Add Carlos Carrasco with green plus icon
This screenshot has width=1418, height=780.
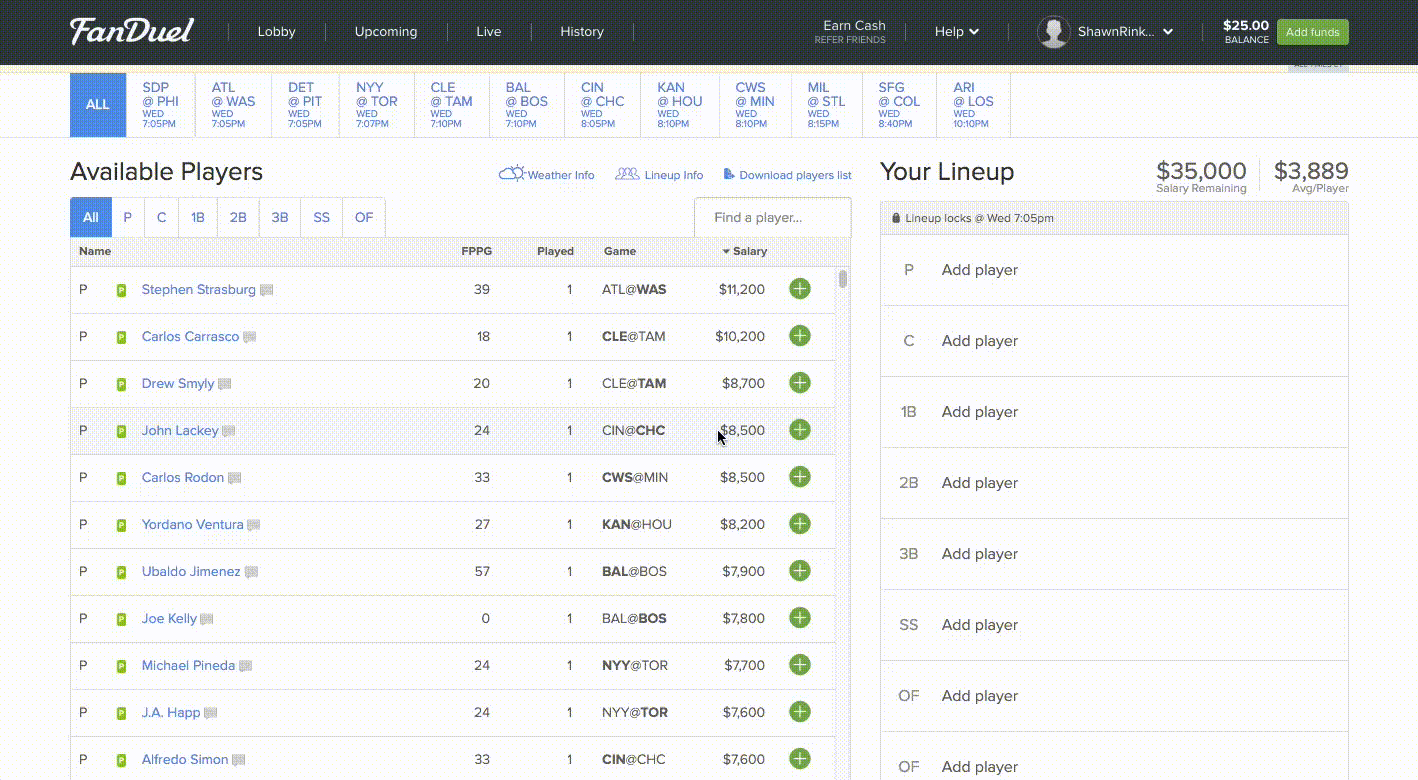800,336
